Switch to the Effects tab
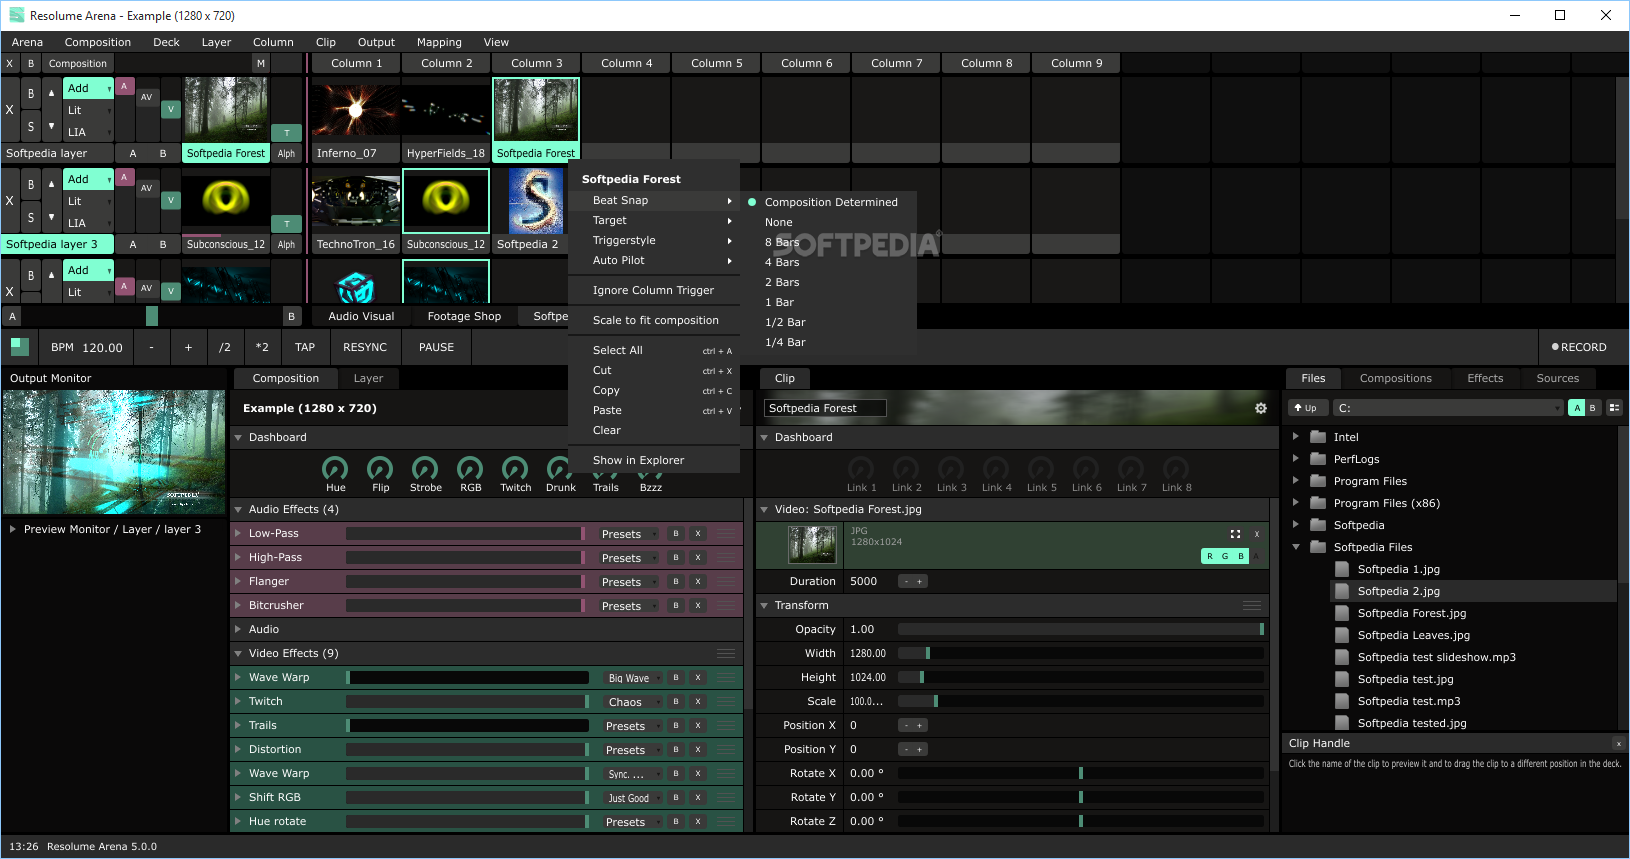1630x859 pixels. click(1485, 378)
